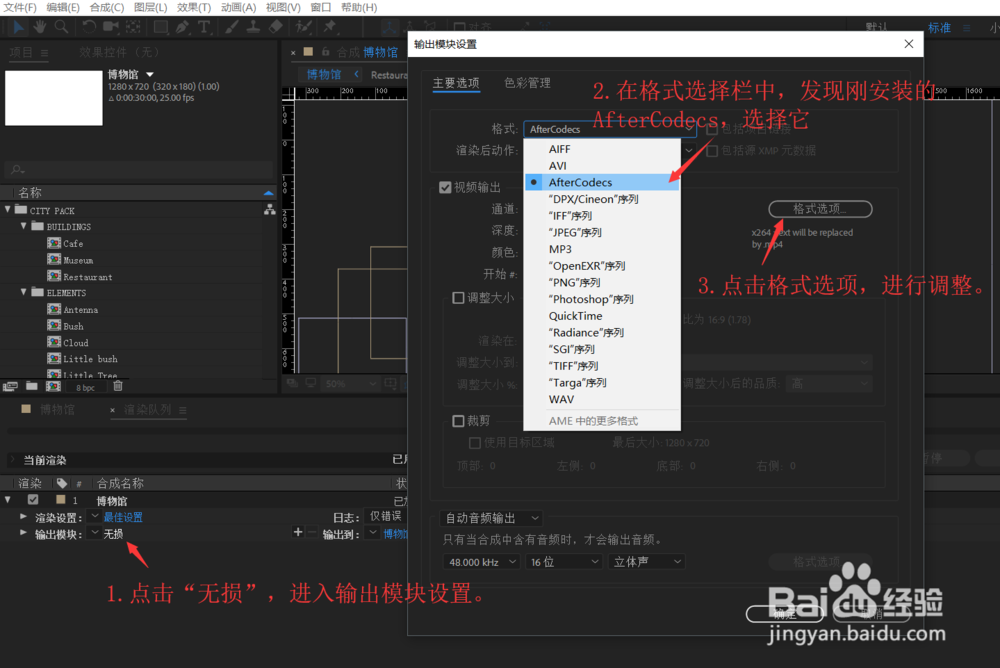Close the 输出模块设置 dialog
This screenshot has width=1000, height=668.
909,44
